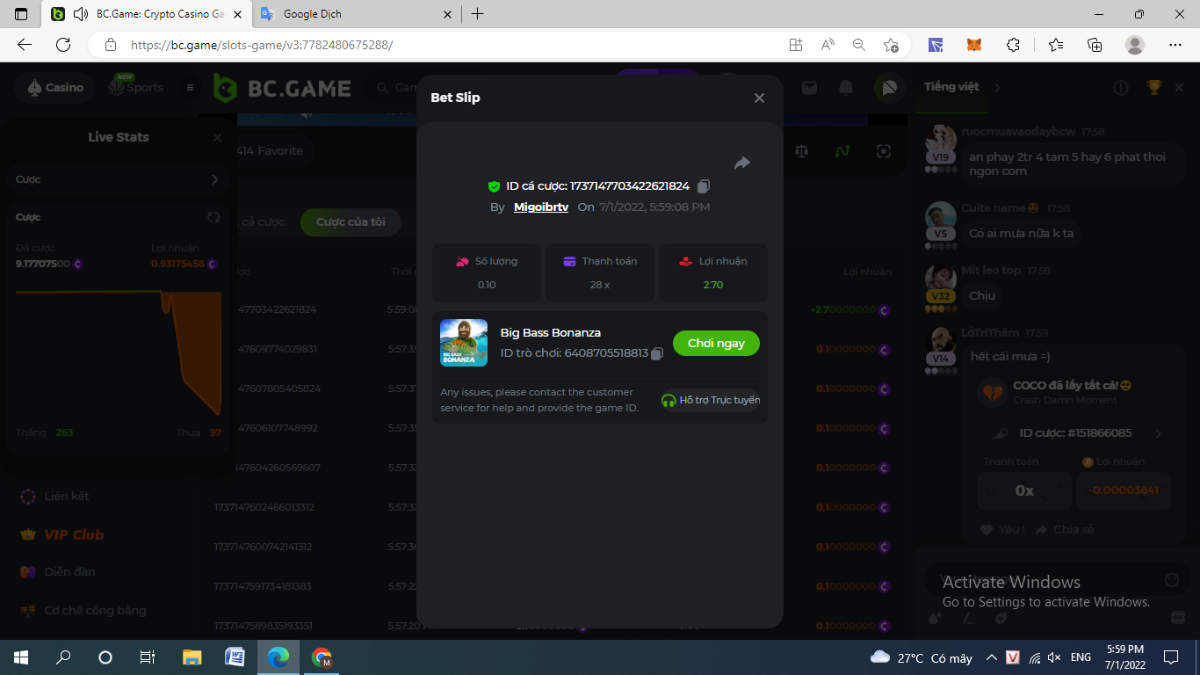The height and width of the screenshot is (675, 1200).
Task: Copy the game ID number
Action: click(657, 353)
